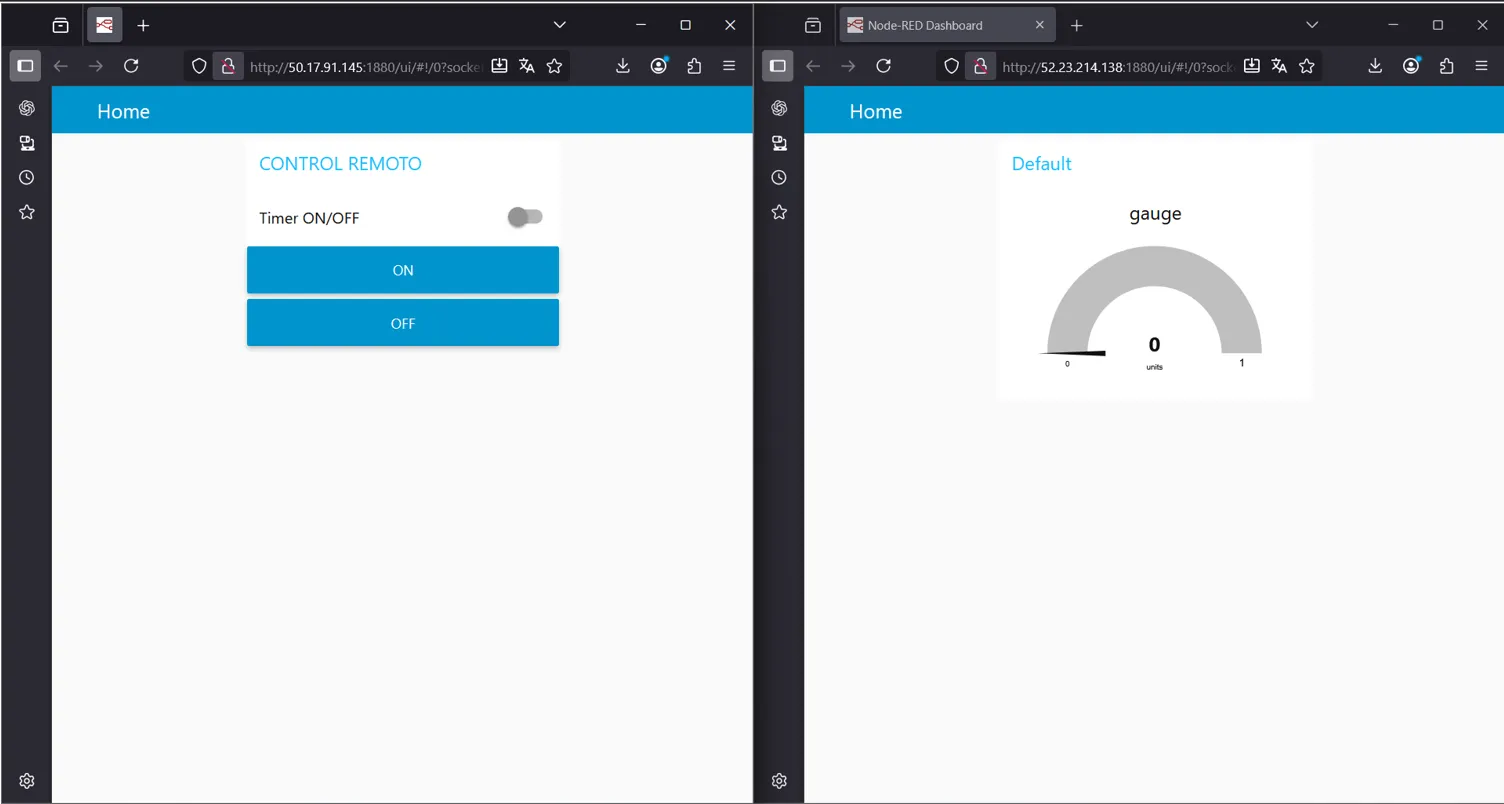The image size is (1504, 804).
Task: Toggle the Timer ON/OFF switch
Action: pyautogui.click(x=524, y=217)
